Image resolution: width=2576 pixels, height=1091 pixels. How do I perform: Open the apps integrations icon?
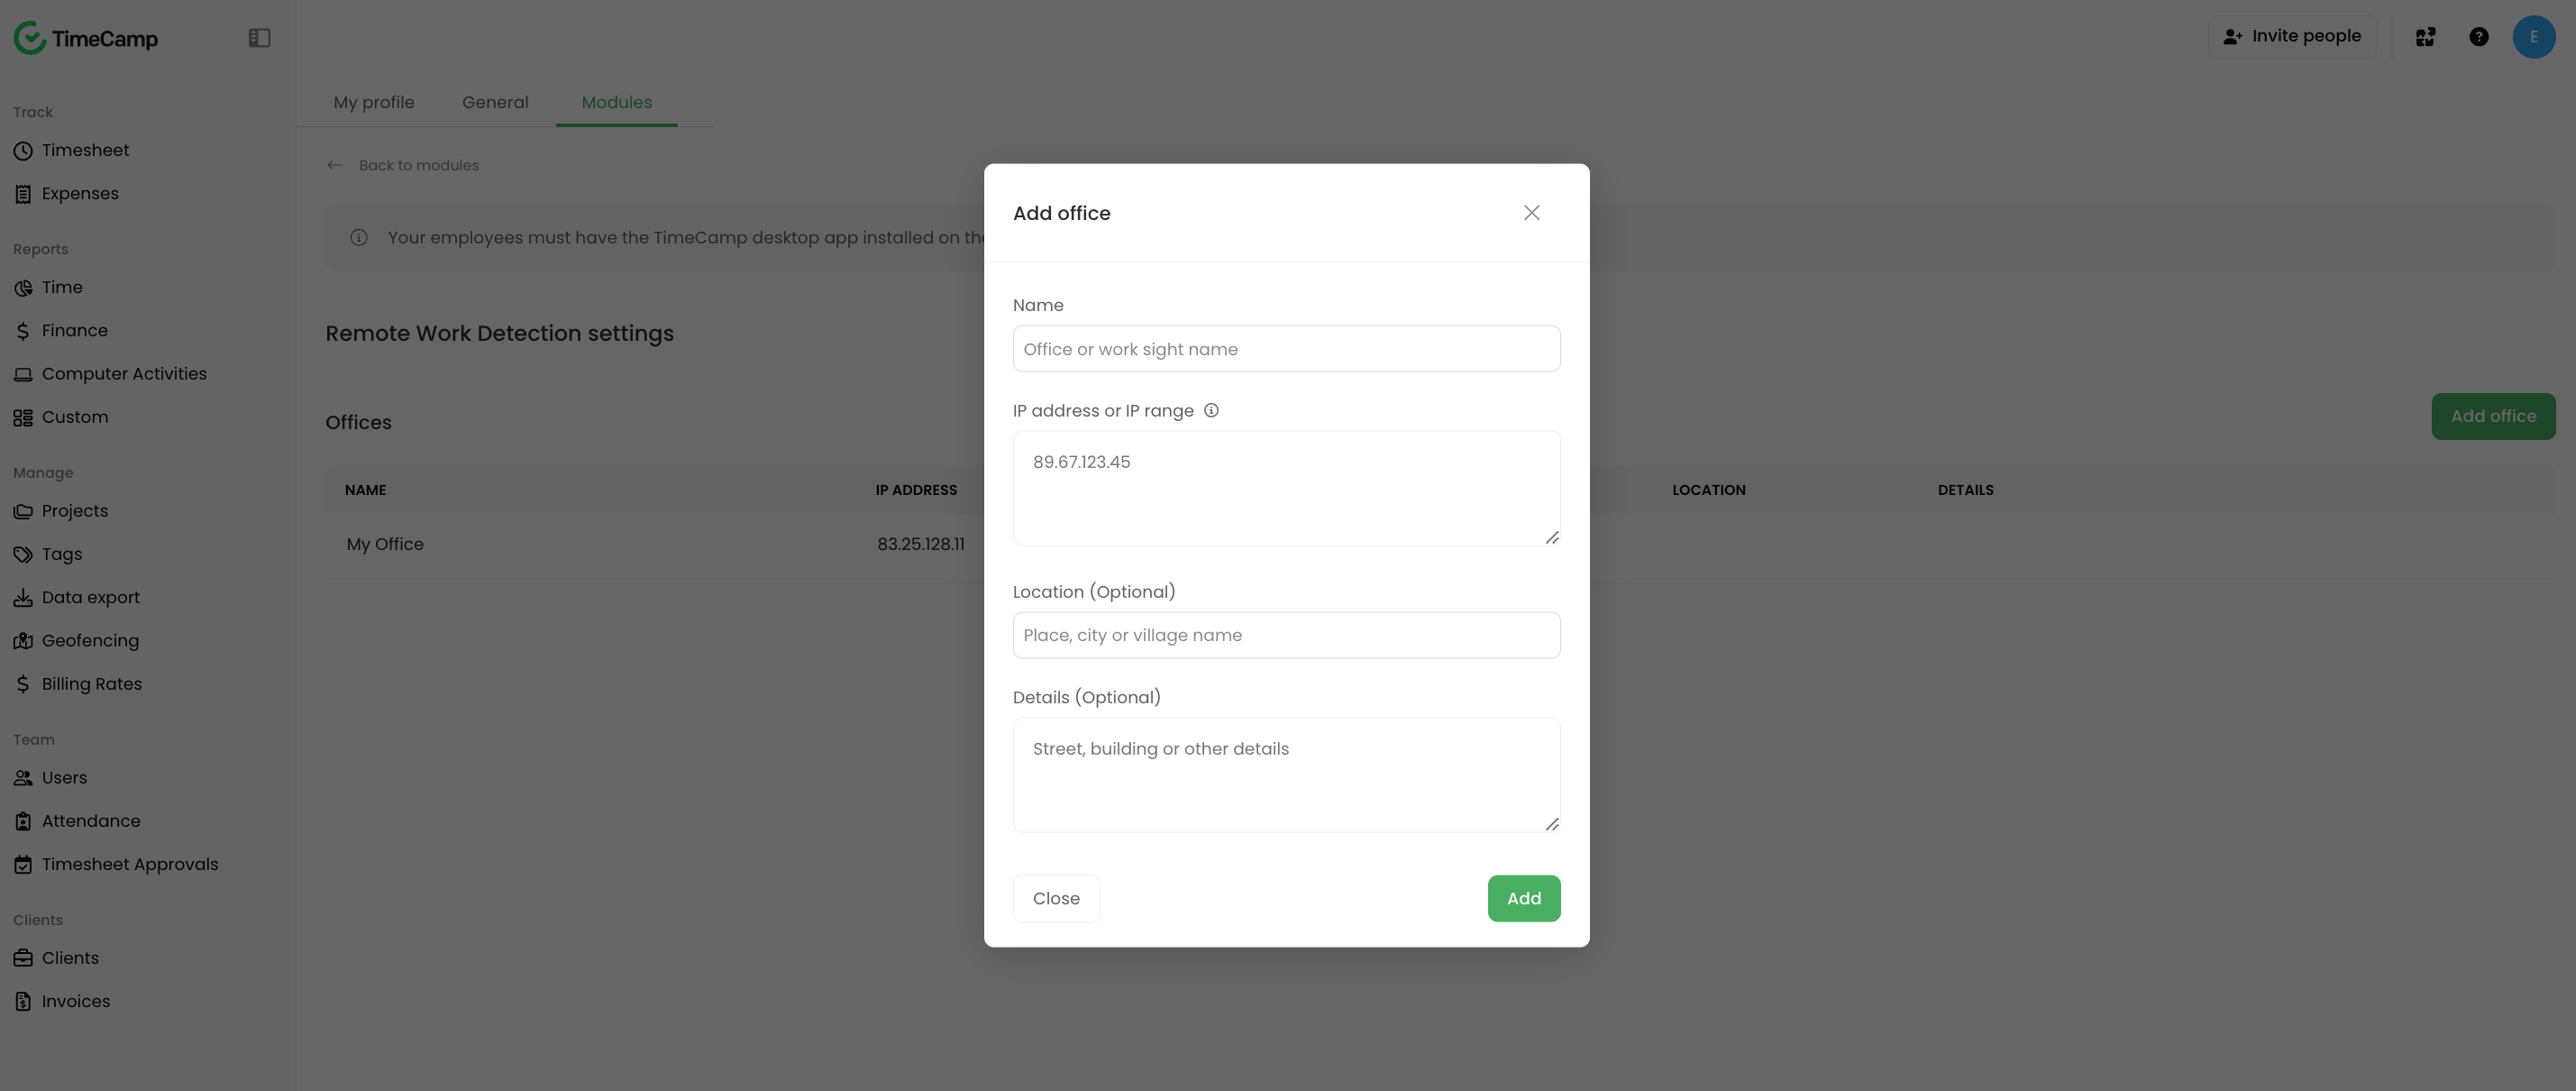2425,37
